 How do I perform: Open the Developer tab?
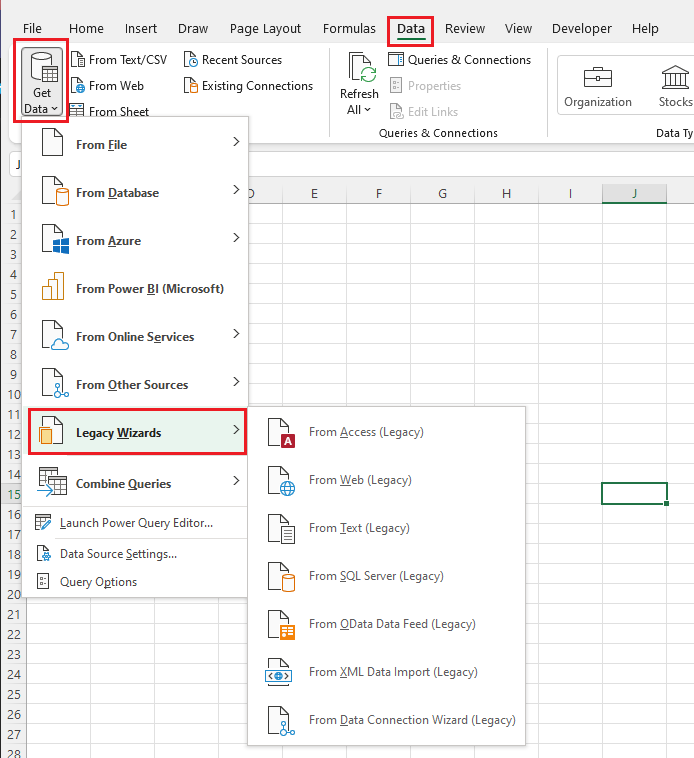click(581, 29)
